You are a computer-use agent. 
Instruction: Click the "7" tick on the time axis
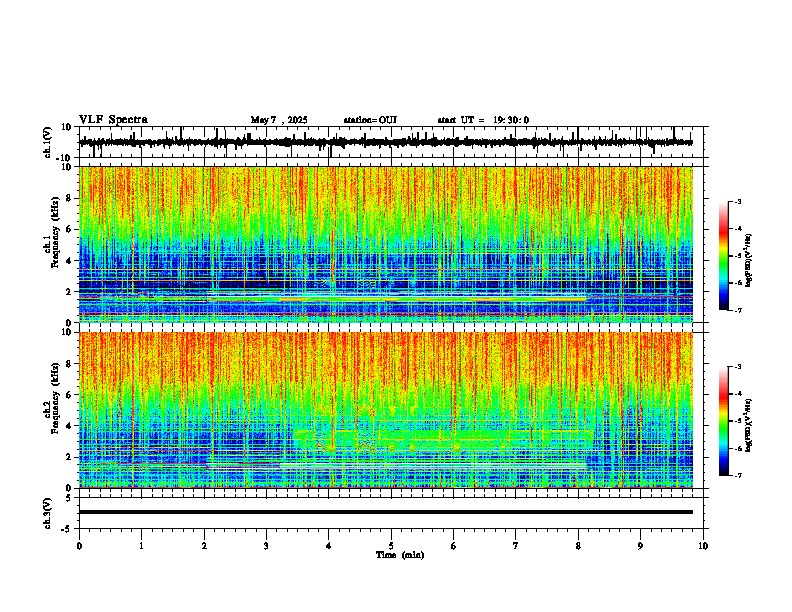coord(516,546)
